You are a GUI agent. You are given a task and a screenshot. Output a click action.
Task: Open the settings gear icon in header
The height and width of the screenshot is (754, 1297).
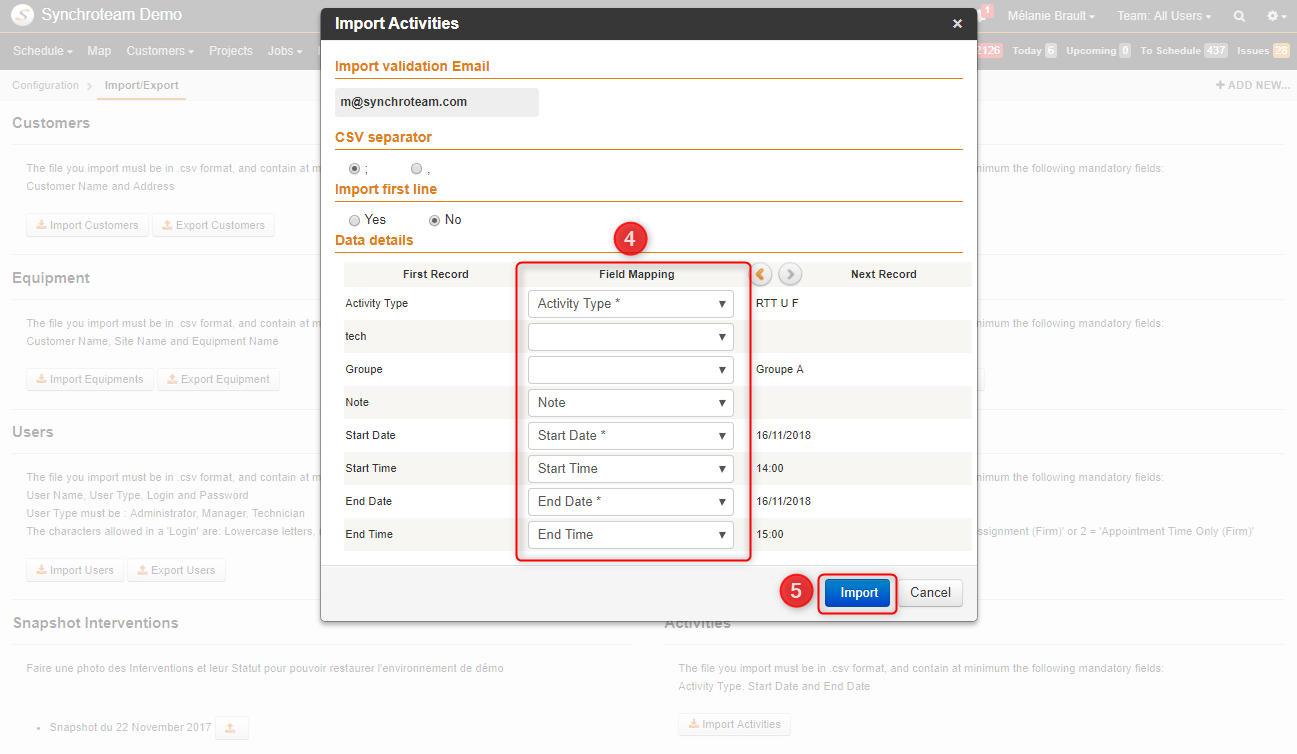1276,16
